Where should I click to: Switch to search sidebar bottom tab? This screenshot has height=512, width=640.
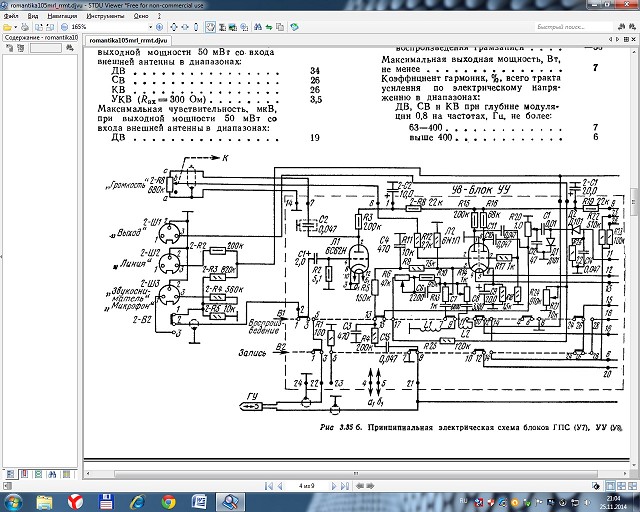tap(52, 474)
